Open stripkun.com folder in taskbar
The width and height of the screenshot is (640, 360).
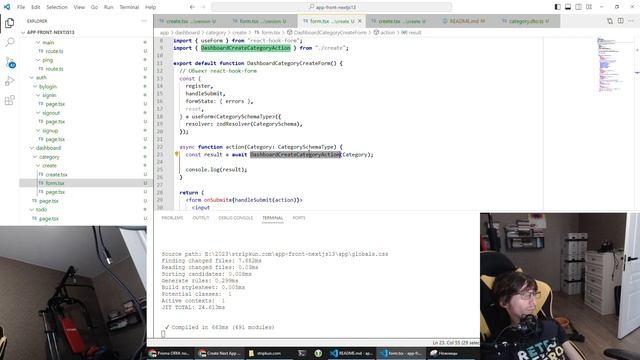(265, 353)
